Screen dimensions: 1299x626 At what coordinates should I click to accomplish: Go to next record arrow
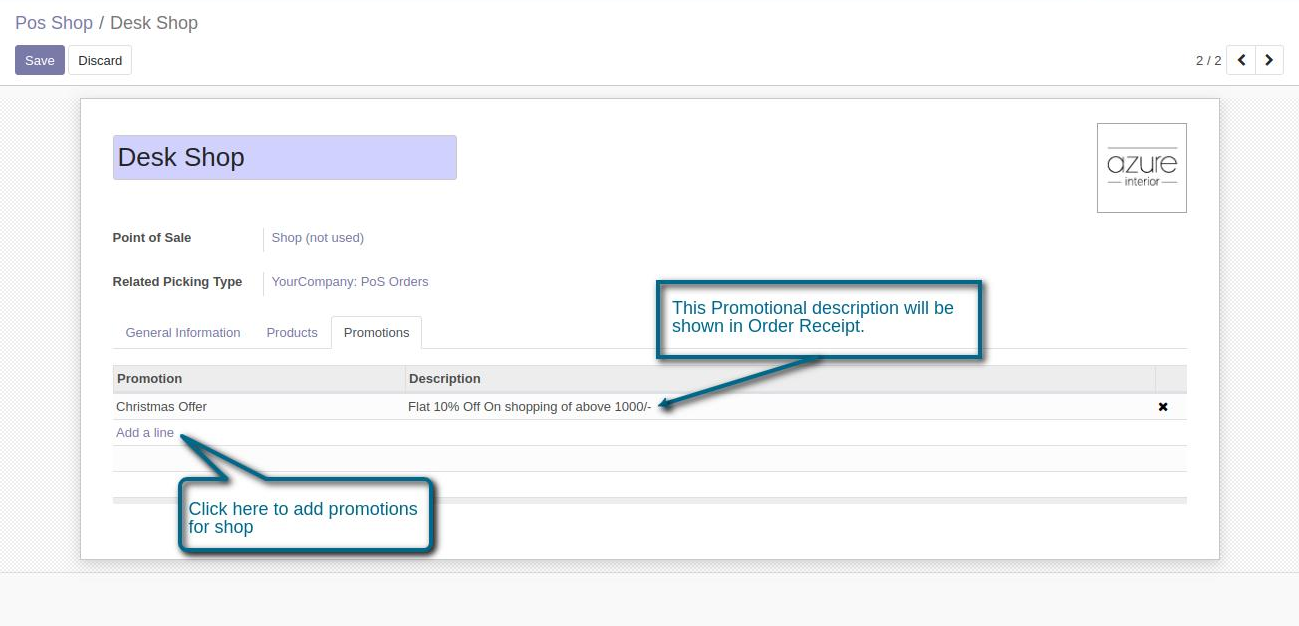(1269, 60)
